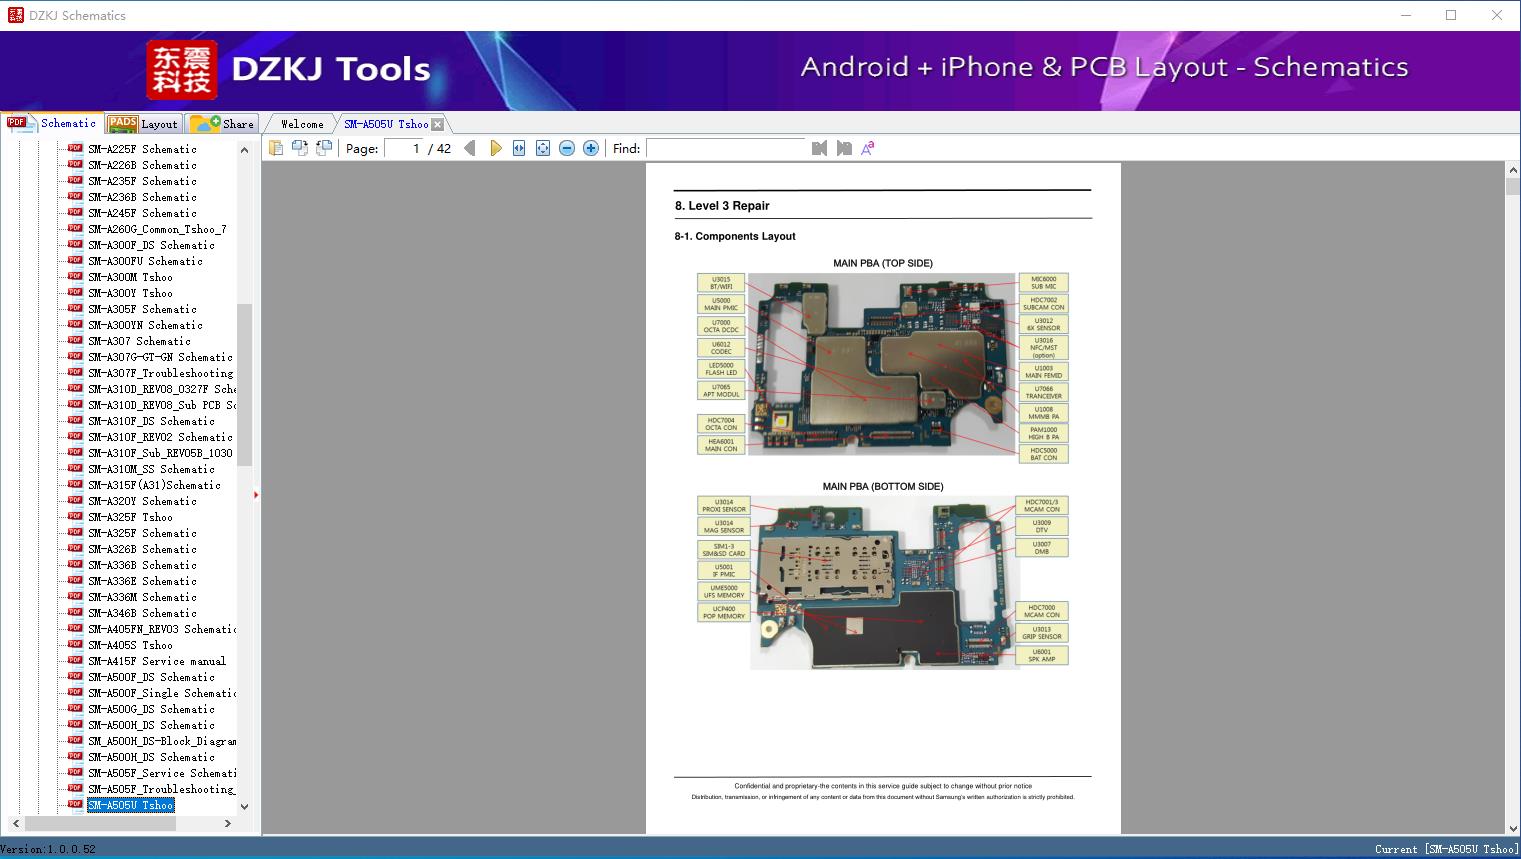Viewport: 1521px width, 859px height.
Task: Switch to the Layout tab
Action: coord(143,124)
